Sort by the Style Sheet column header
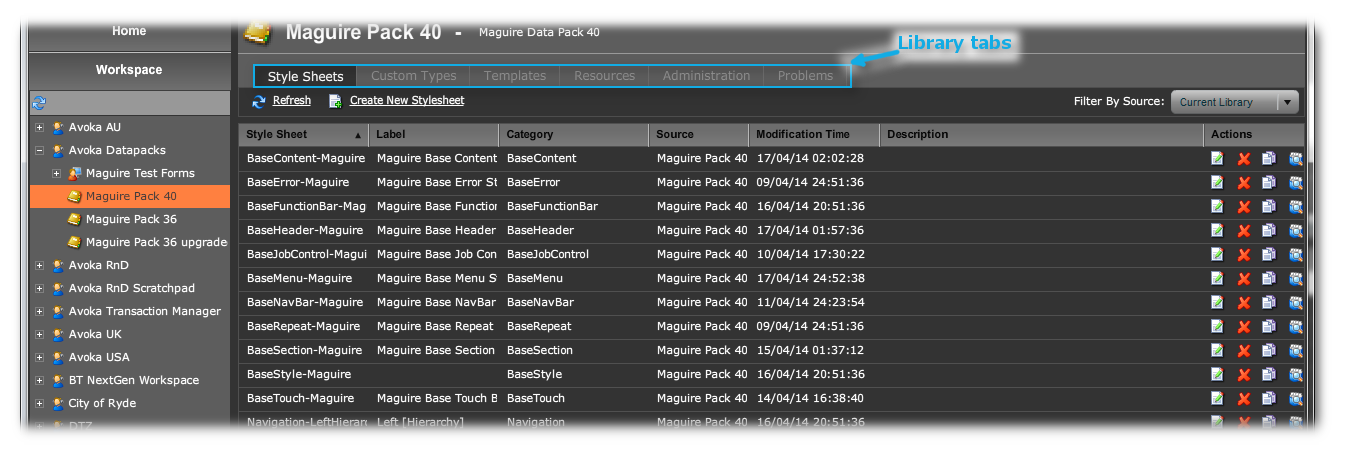 (303, 134)
